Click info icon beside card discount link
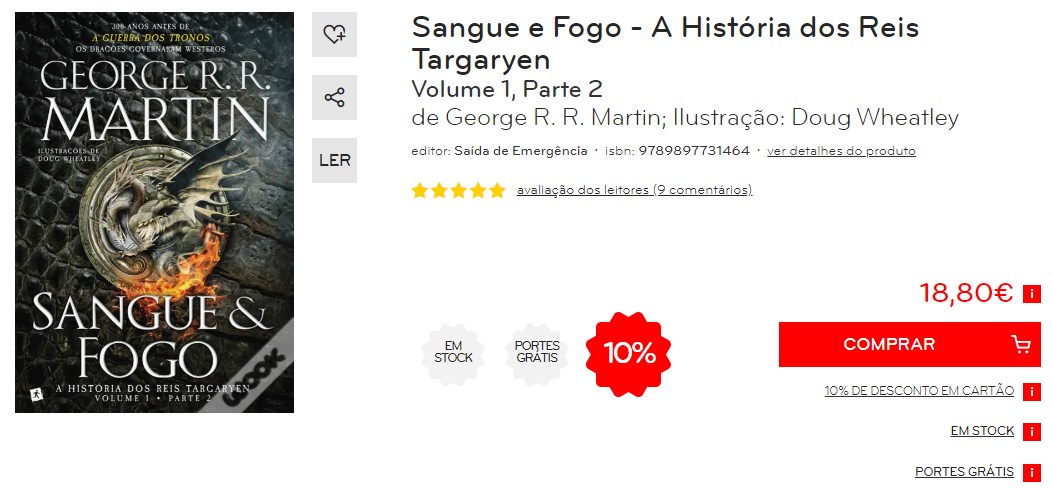Image resolution: width=1052 pixels, height=490 pixels. pyautogui.click(x=1031, y=391)
